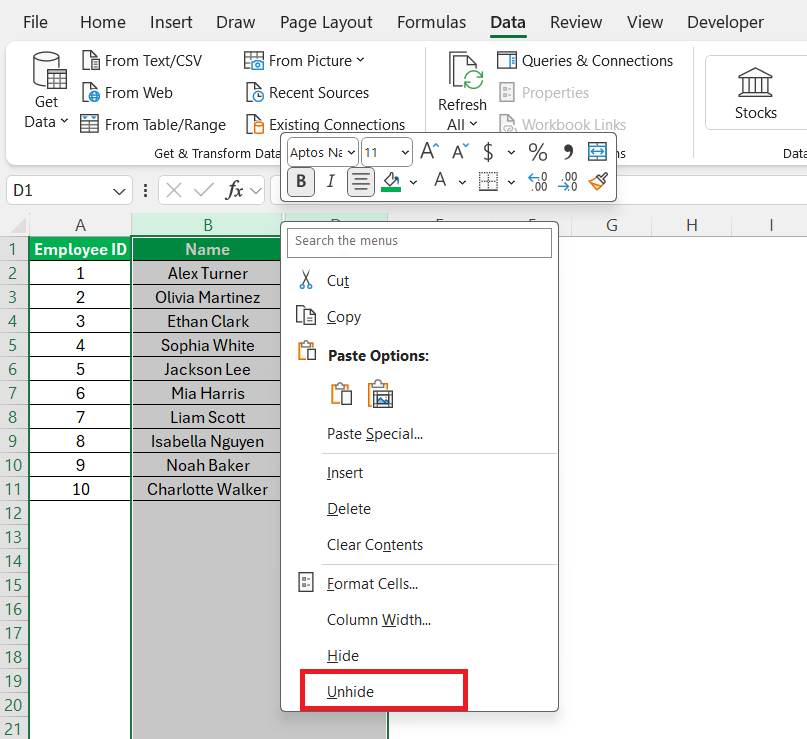This screenshot has width=807, height=739.
Task: Choose Unhide from context menu
Action: coord(419,692)
